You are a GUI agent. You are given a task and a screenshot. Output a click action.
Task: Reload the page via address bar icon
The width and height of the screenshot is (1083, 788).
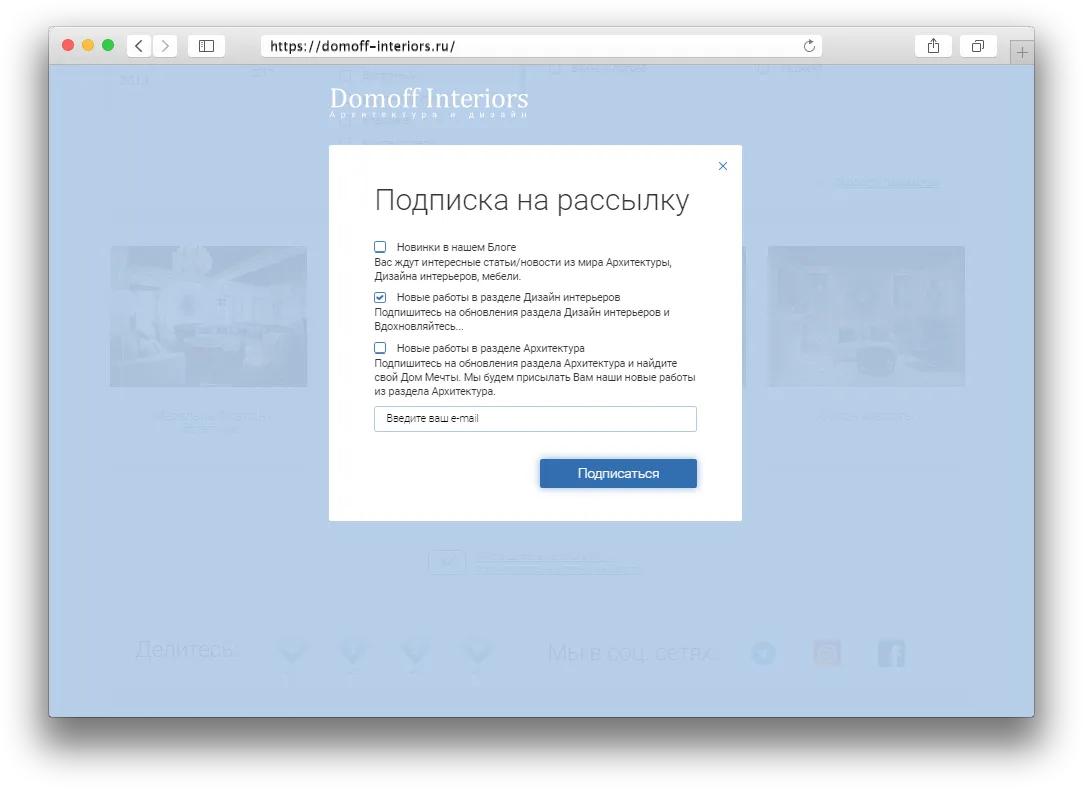[809, 46]
